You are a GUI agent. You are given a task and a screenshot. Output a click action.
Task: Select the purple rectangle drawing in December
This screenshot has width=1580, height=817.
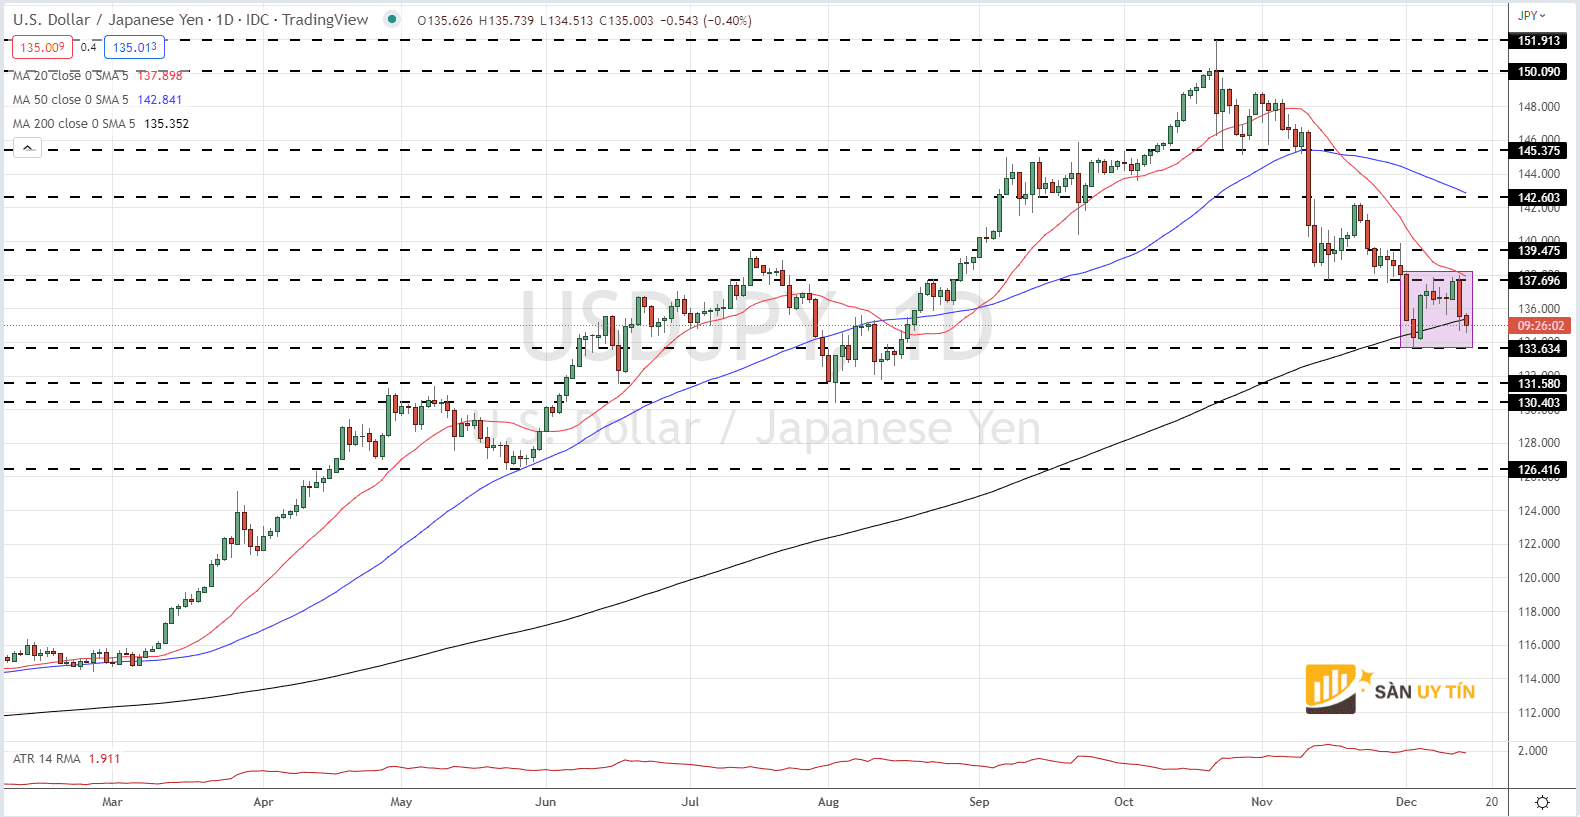[1436, 310]
